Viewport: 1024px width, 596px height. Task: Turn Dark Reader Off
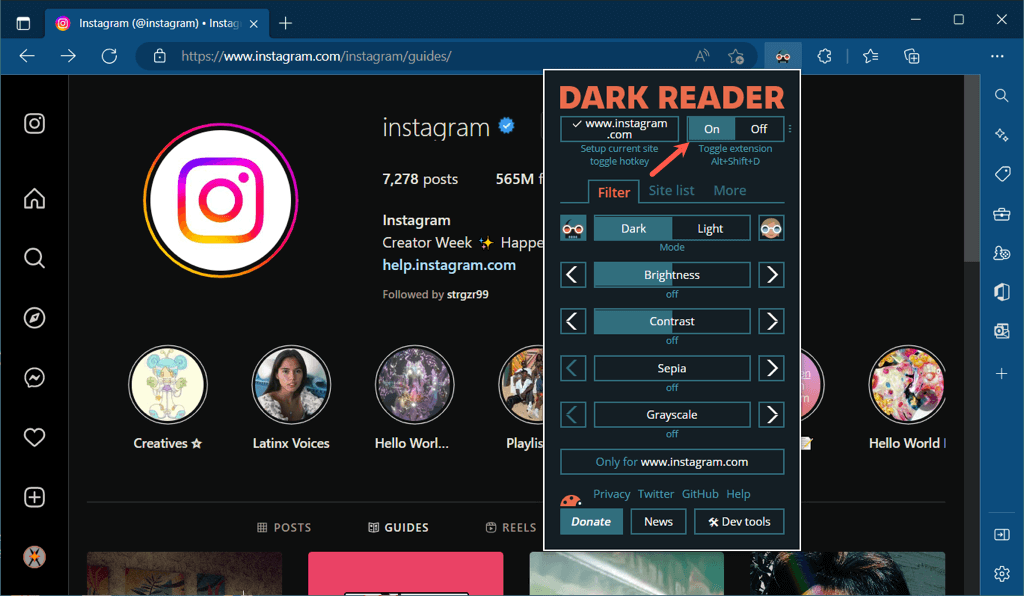tap(759, 129)
